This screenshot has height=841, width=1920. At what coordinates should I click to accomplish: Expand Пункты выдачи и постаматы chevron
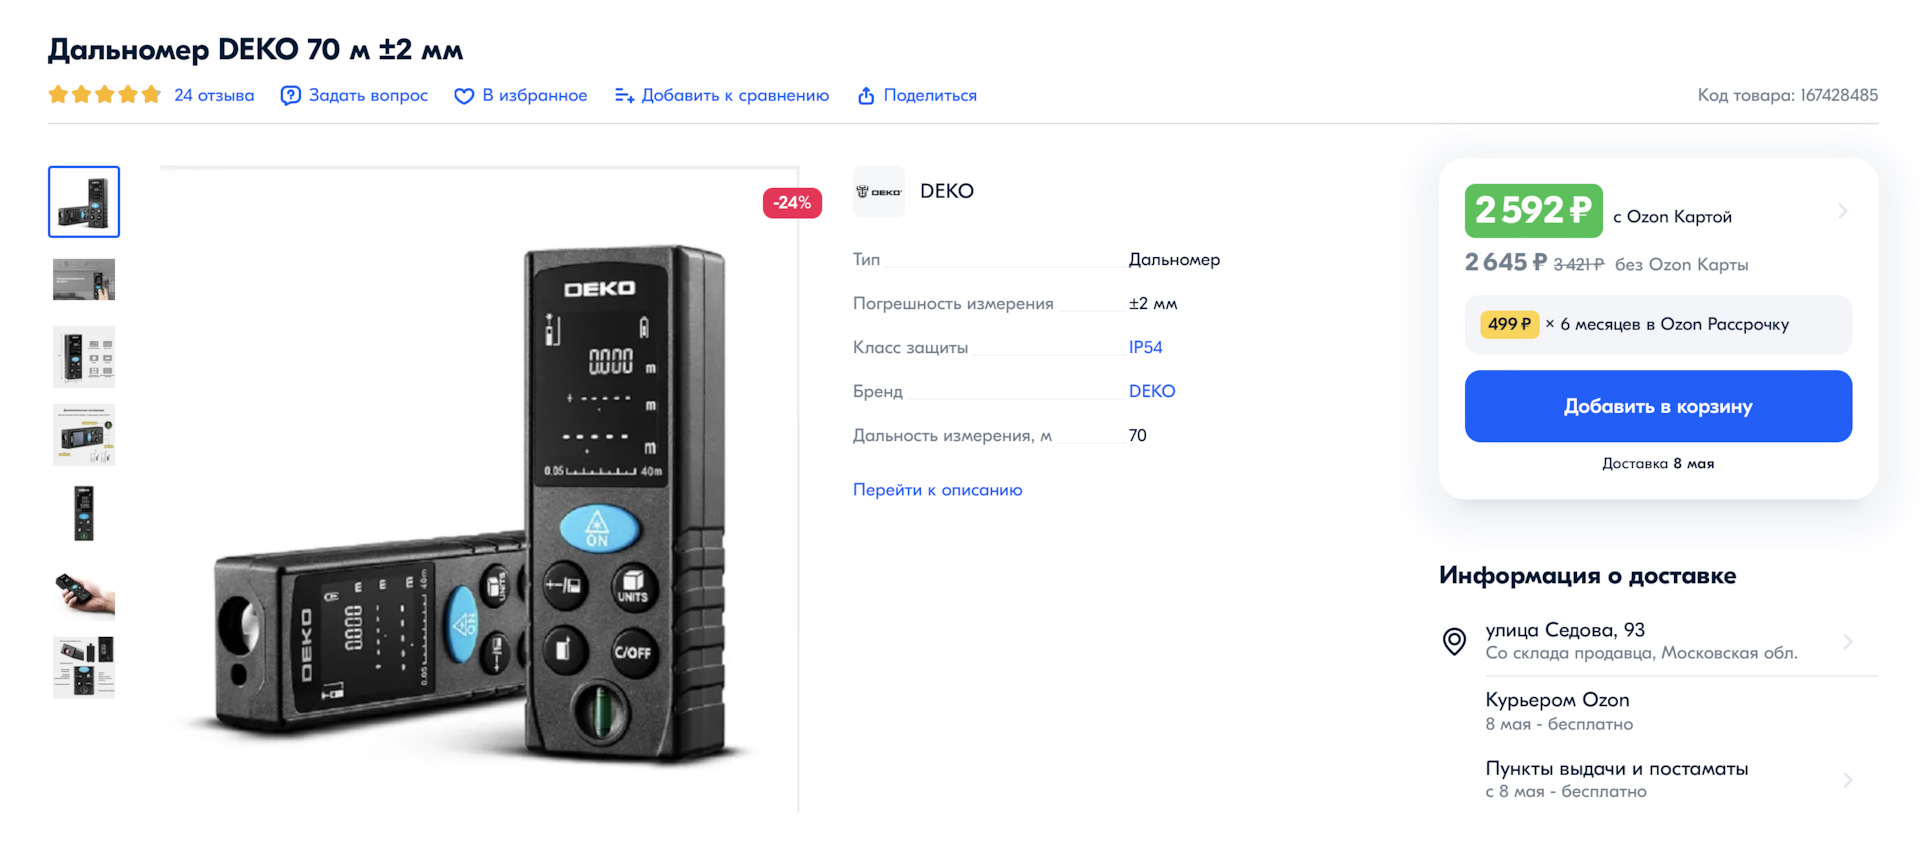pos(1848,780)
